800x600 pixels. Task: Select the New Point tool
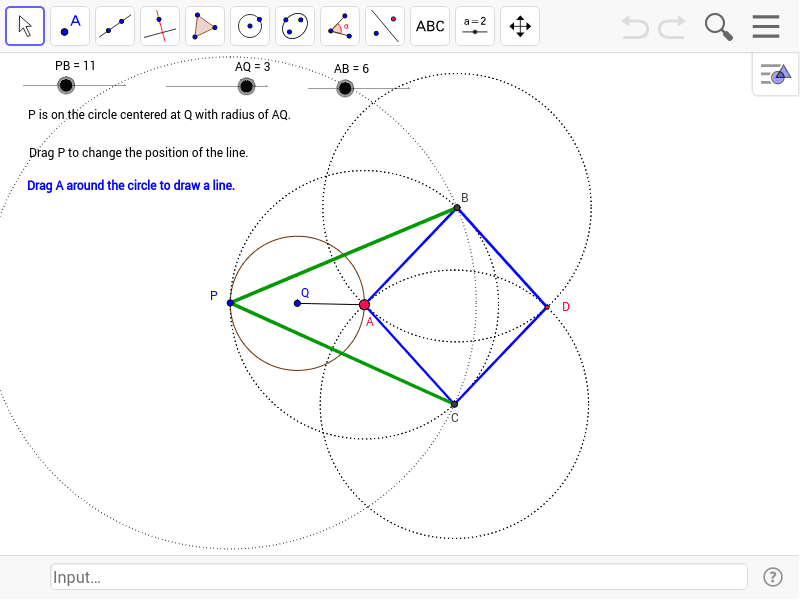point(70,26)
